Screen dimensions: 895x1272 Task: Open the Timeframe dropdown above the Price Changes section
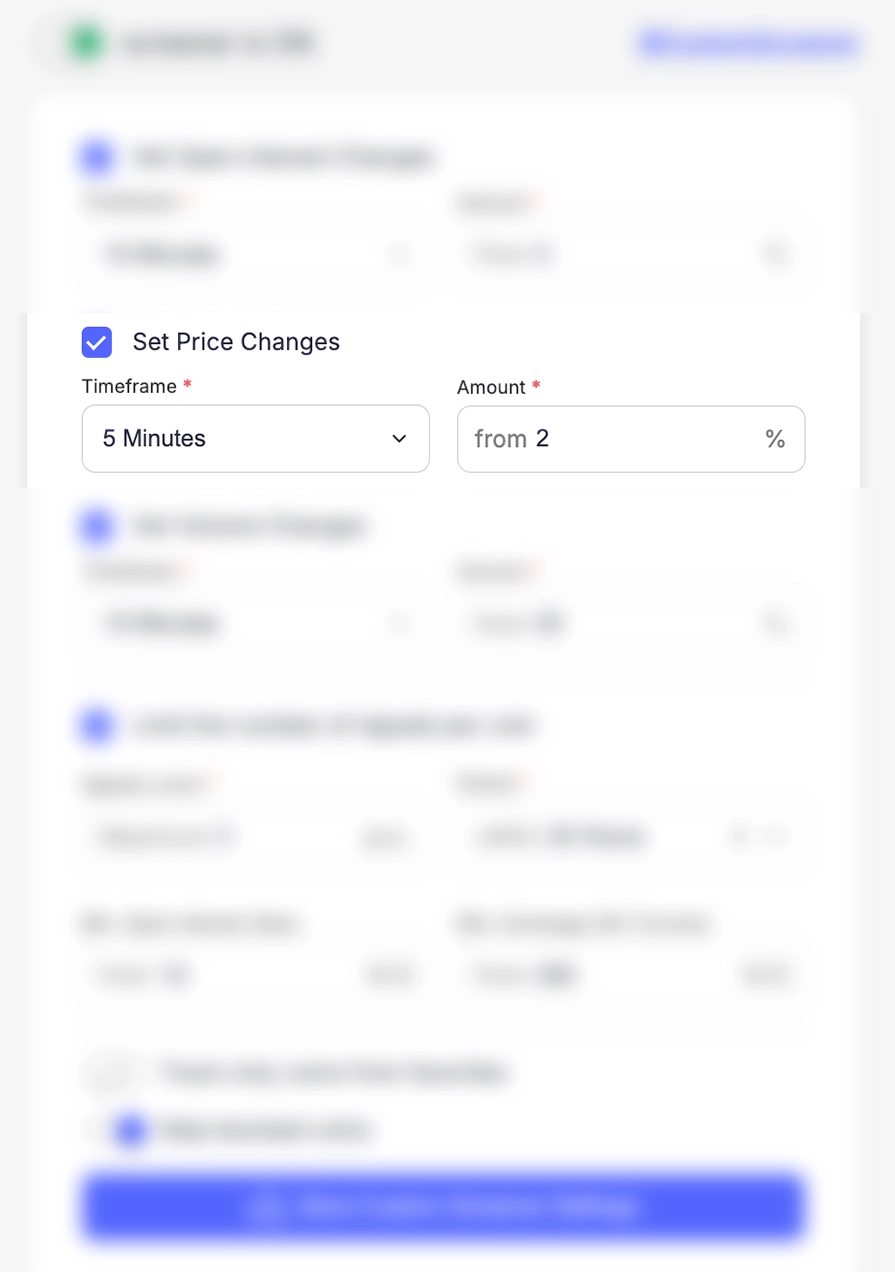[x=255, y=254]
